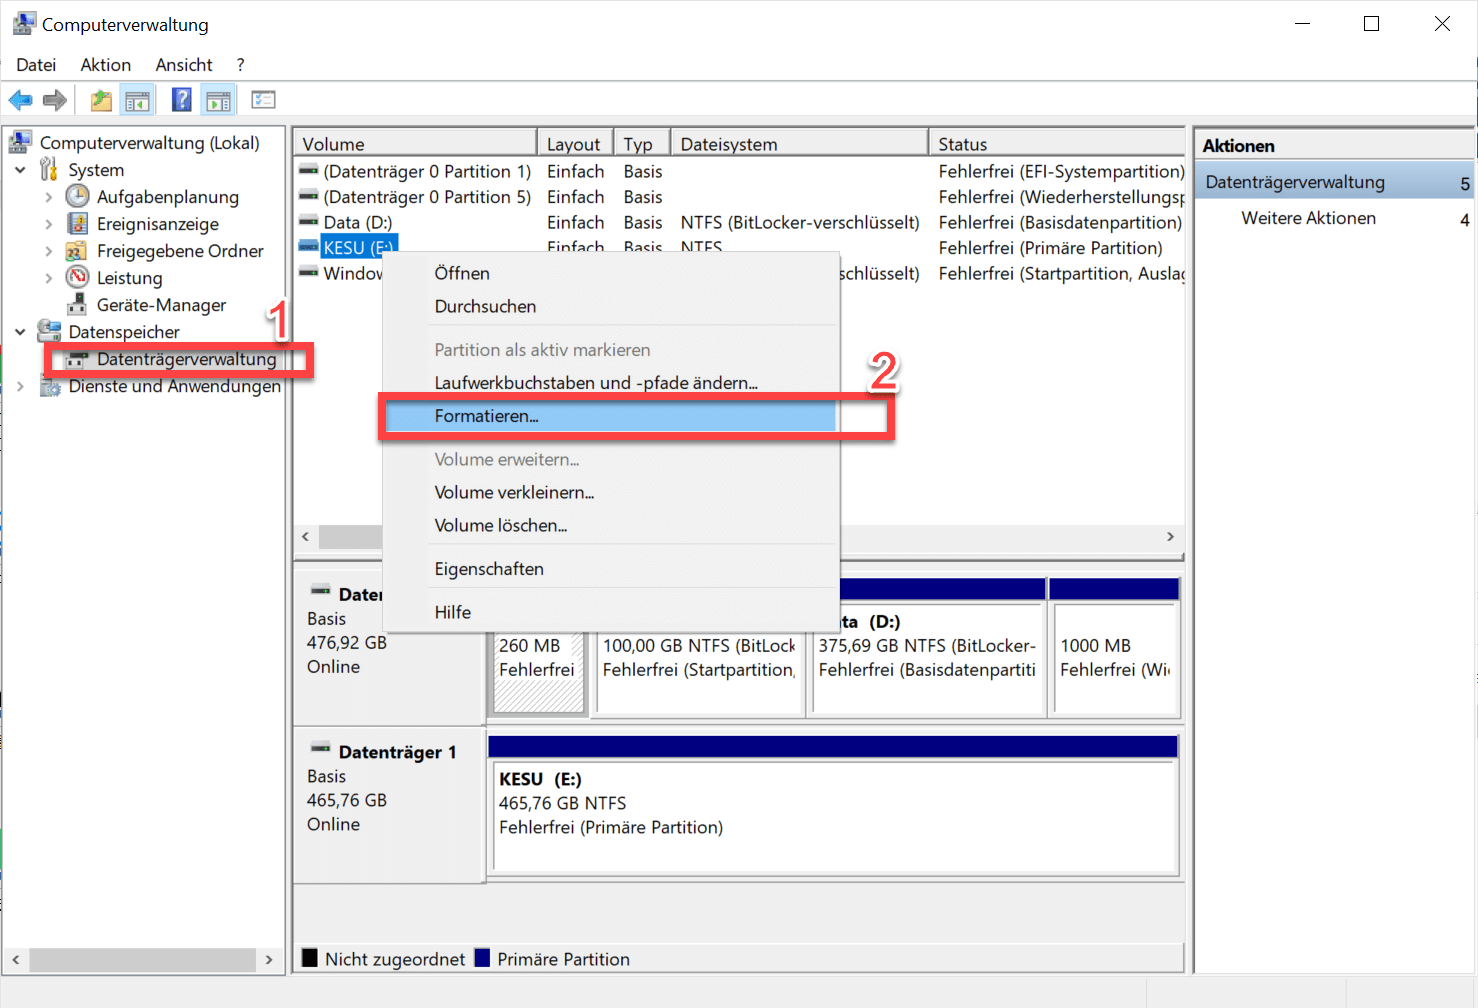Open Ereignisanzeige in the tree

[157, 224]
